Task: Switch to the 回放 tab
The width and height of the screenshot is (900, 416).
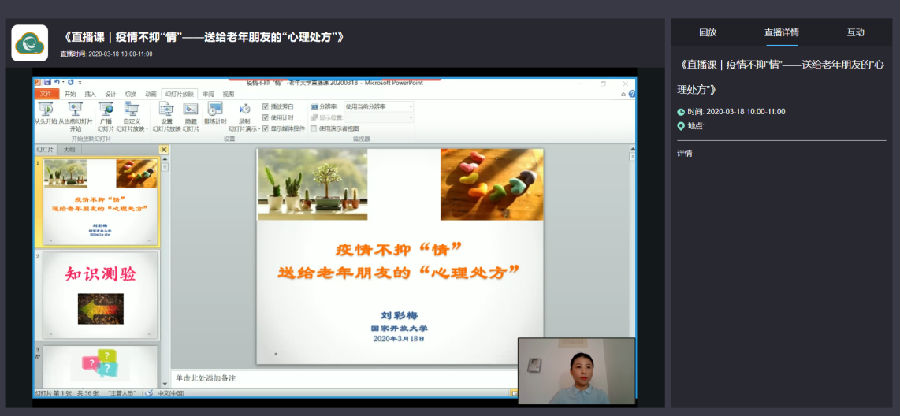Action: pyautogui.click(x=708, y=32)
